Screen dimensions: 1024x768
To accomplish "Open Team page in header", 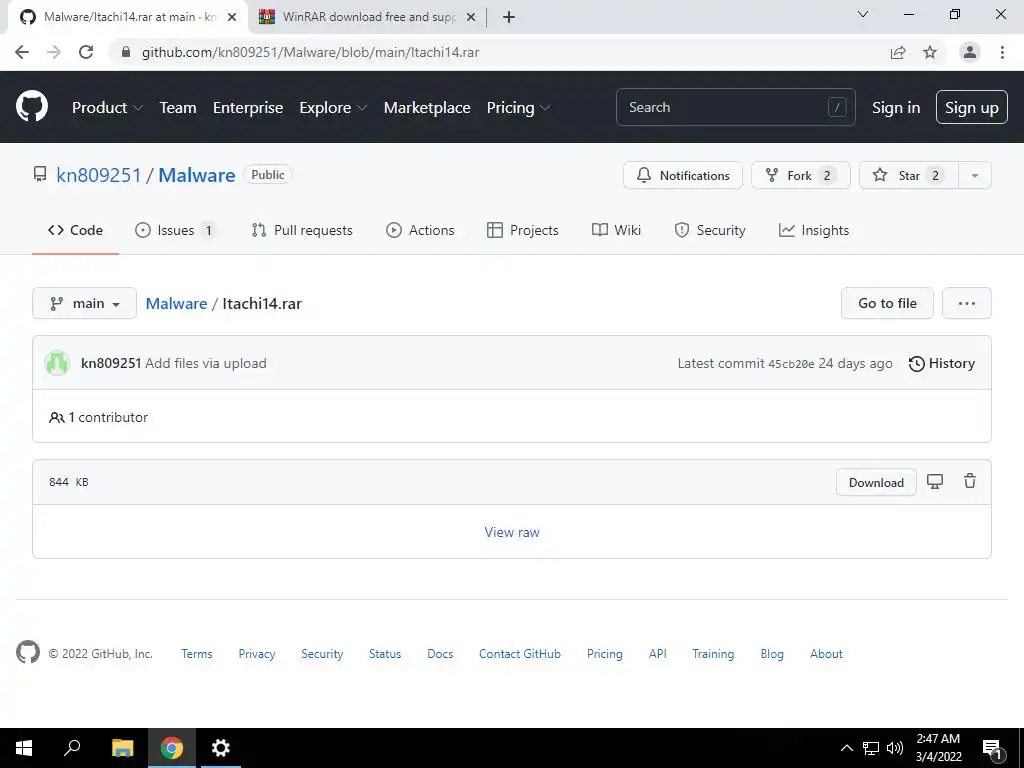I will tap(178, 108).
